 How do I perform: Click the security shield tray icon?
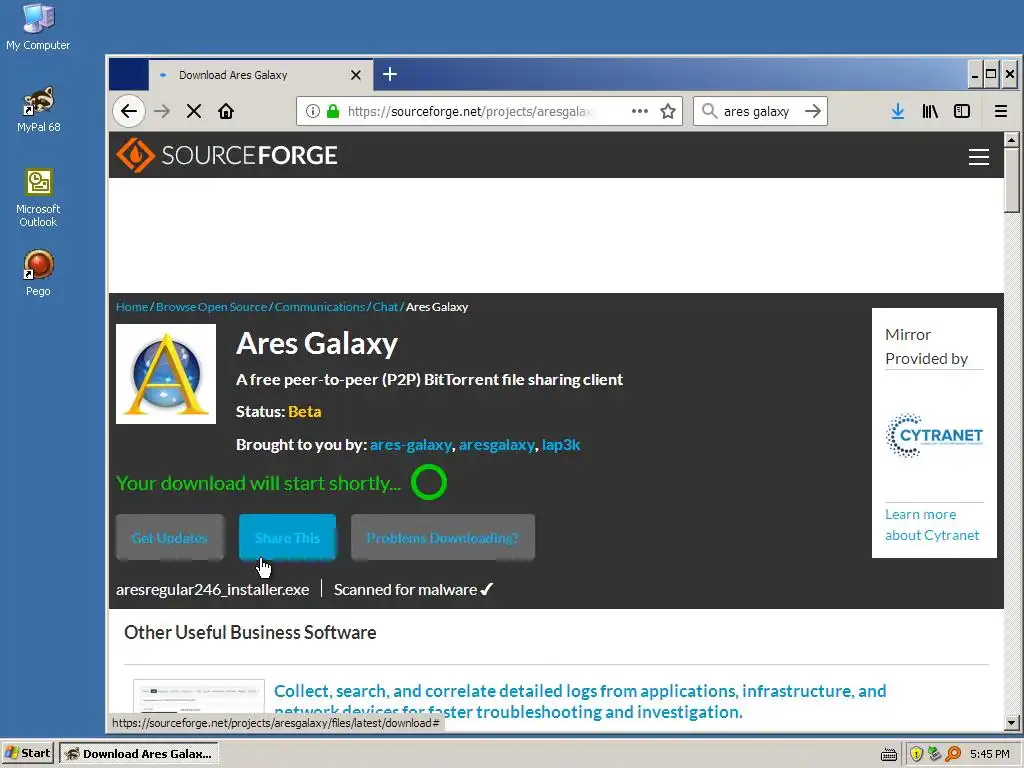point(916,754)
